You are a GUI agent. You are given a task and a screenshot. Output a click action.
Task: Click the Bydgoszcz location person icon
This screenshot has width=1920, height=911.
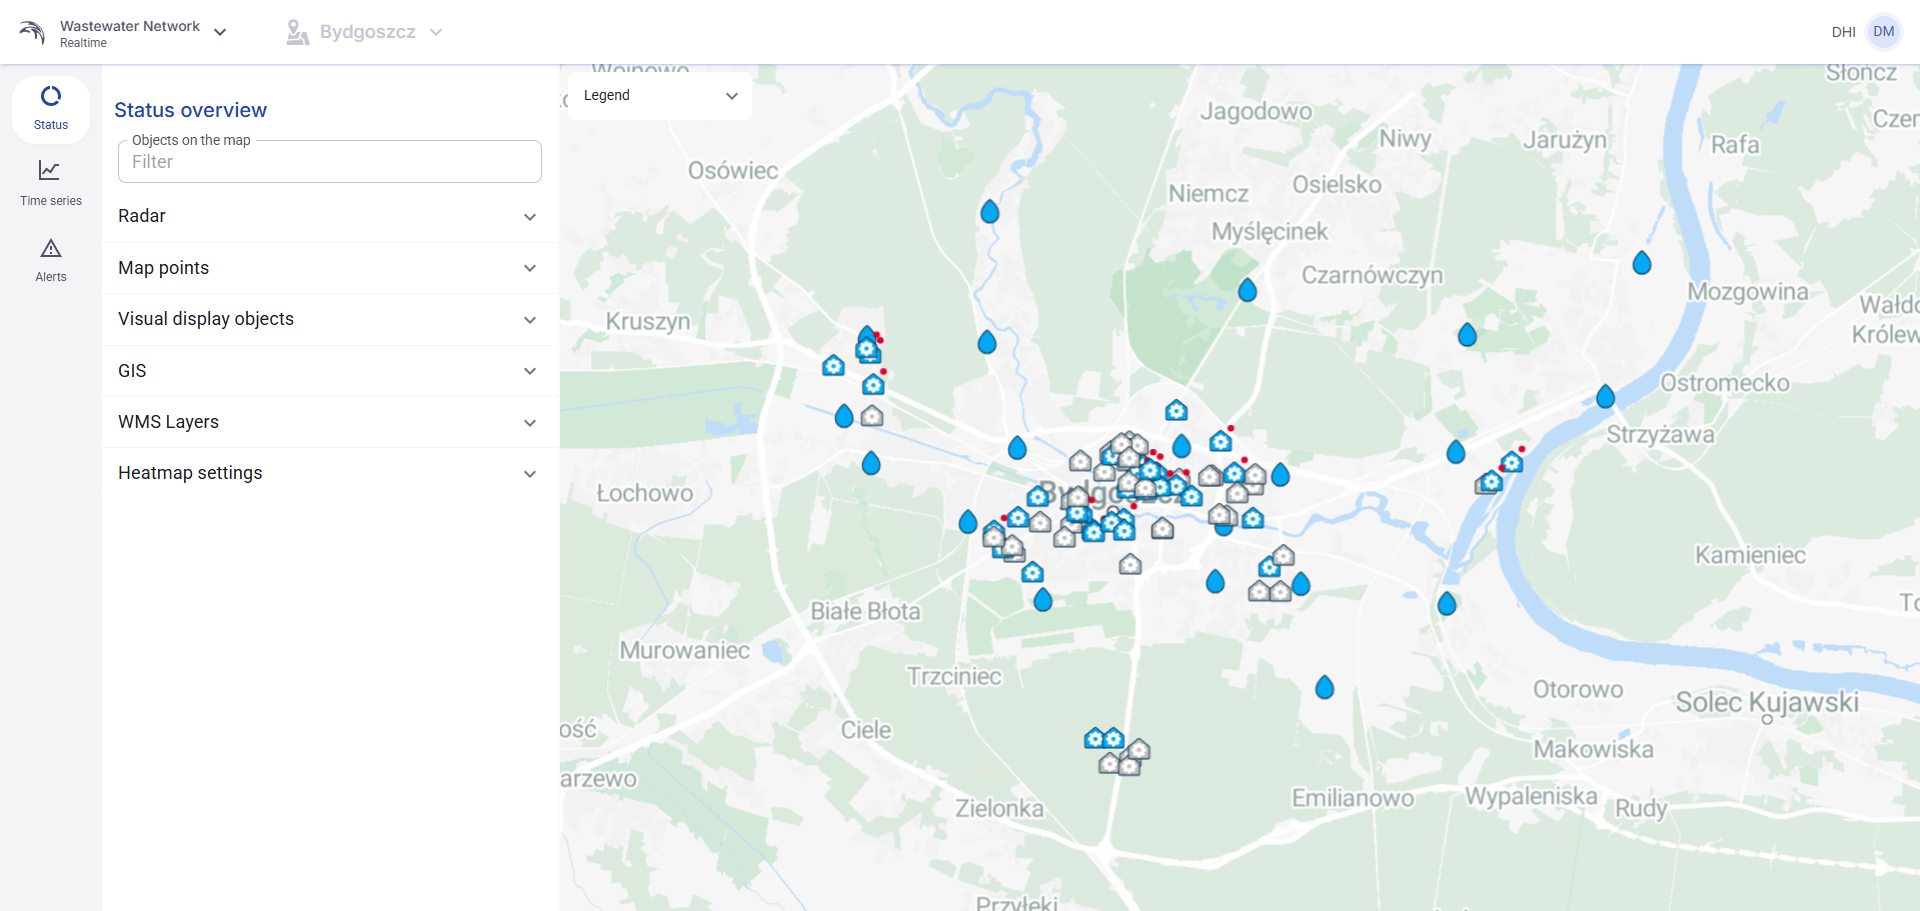tap(297, 32)
